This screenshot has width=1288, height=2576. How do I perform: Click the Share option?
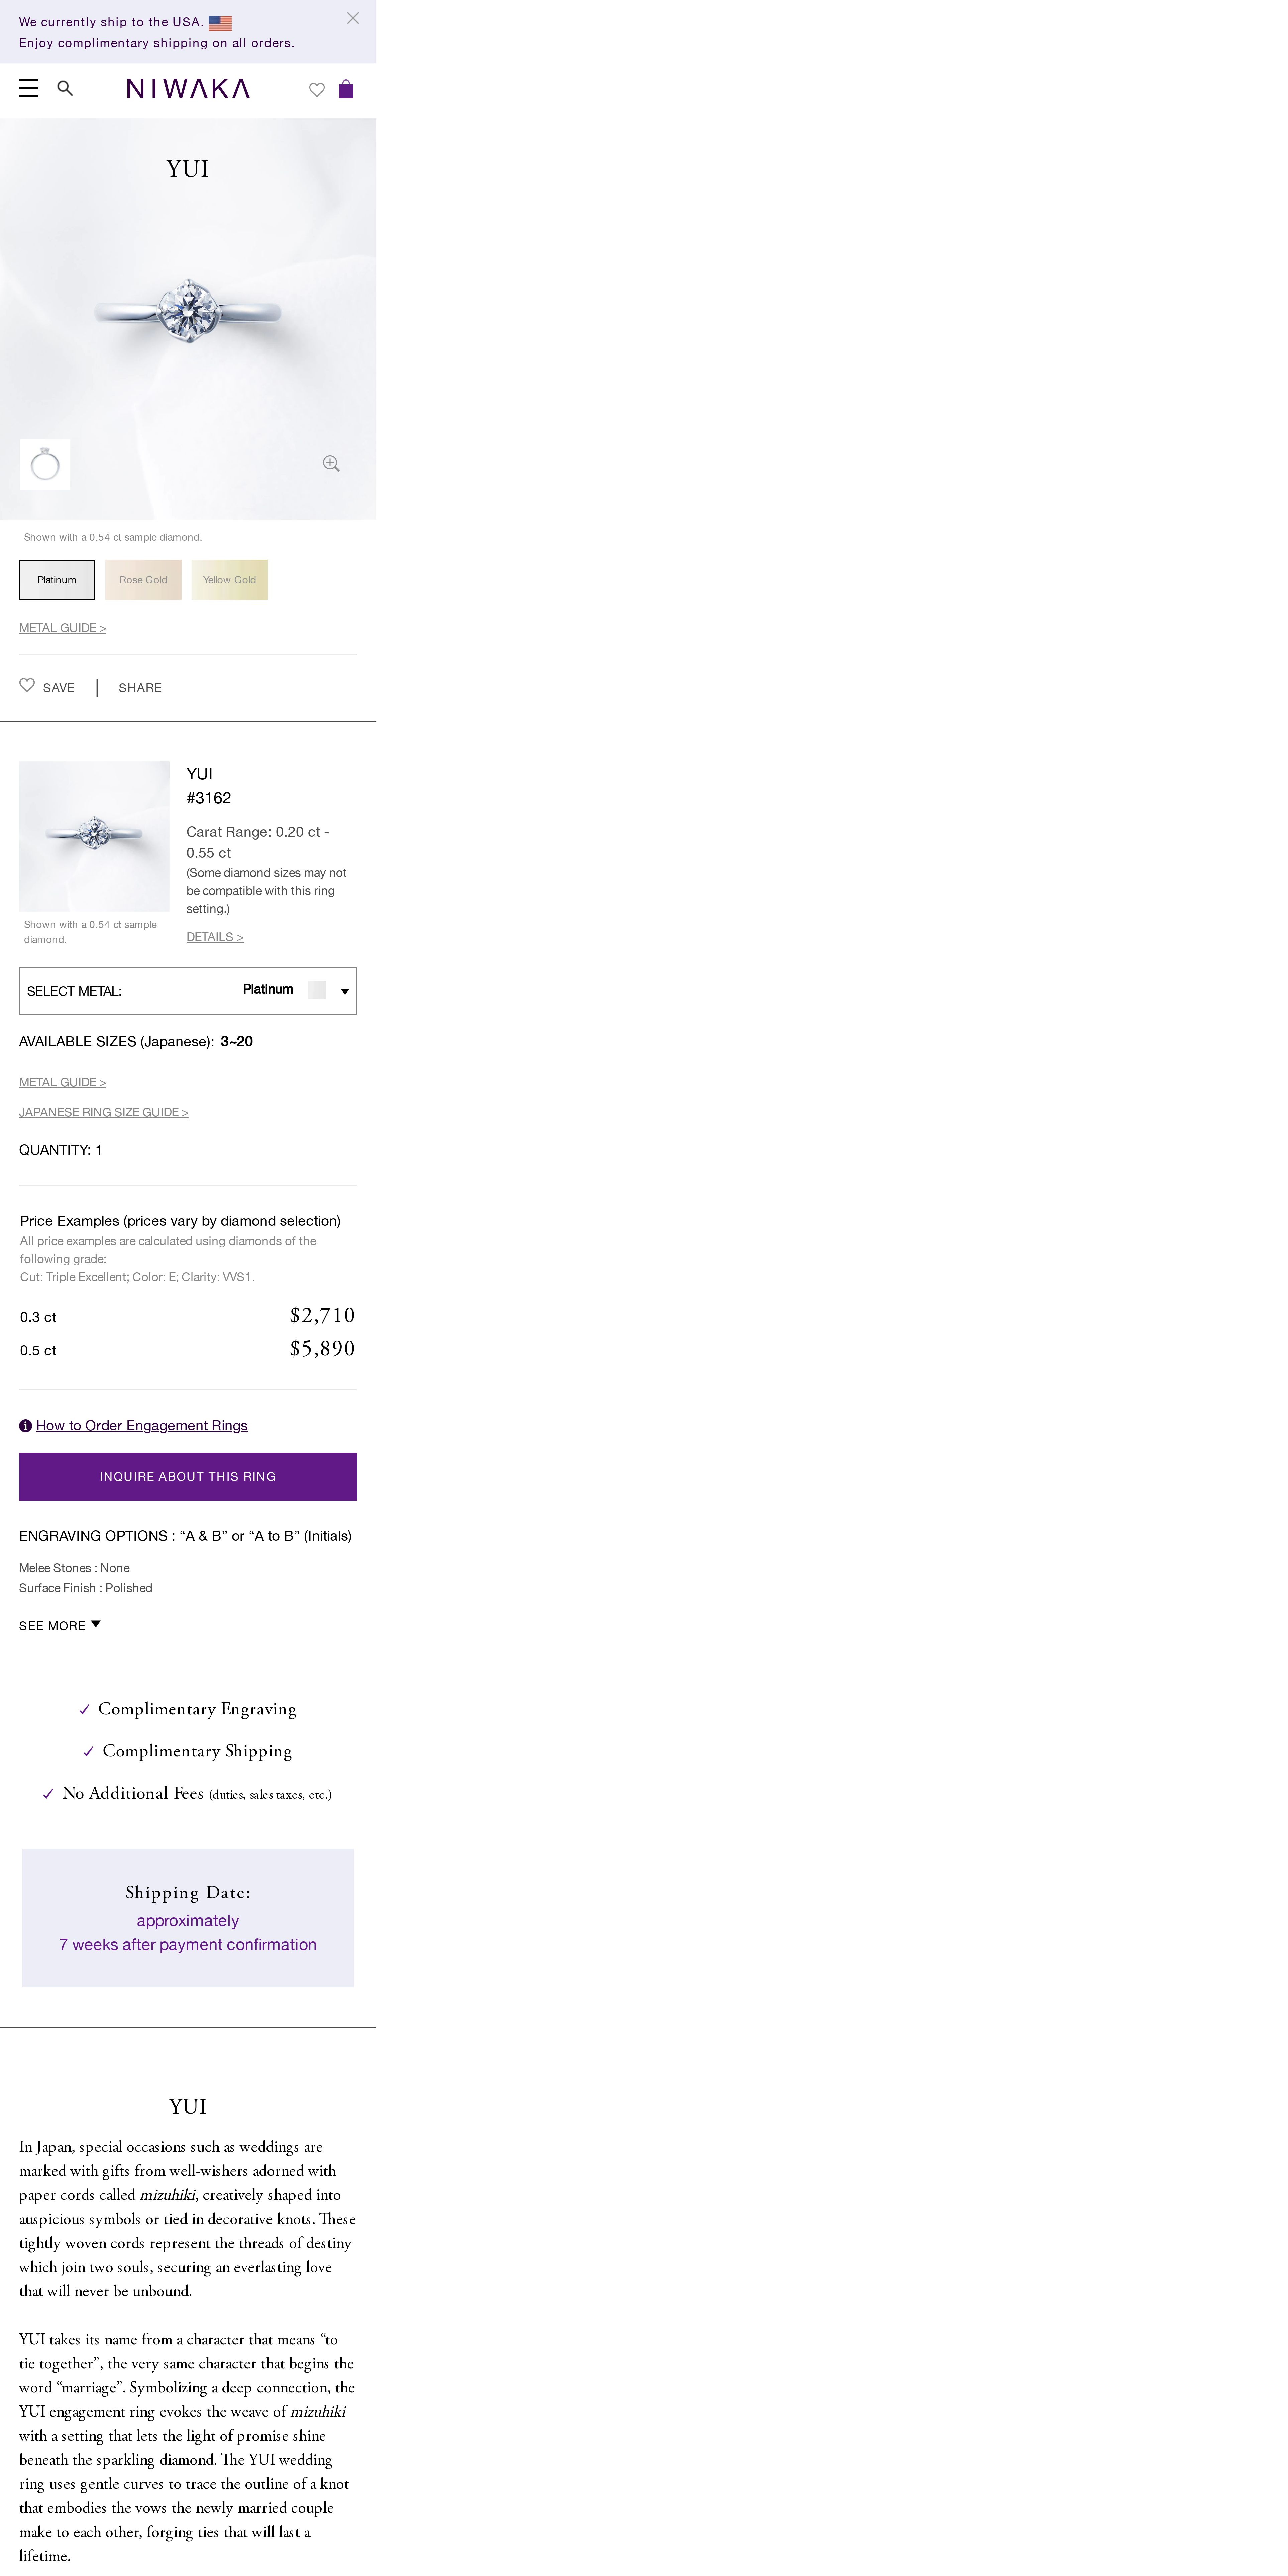point(140,688)
